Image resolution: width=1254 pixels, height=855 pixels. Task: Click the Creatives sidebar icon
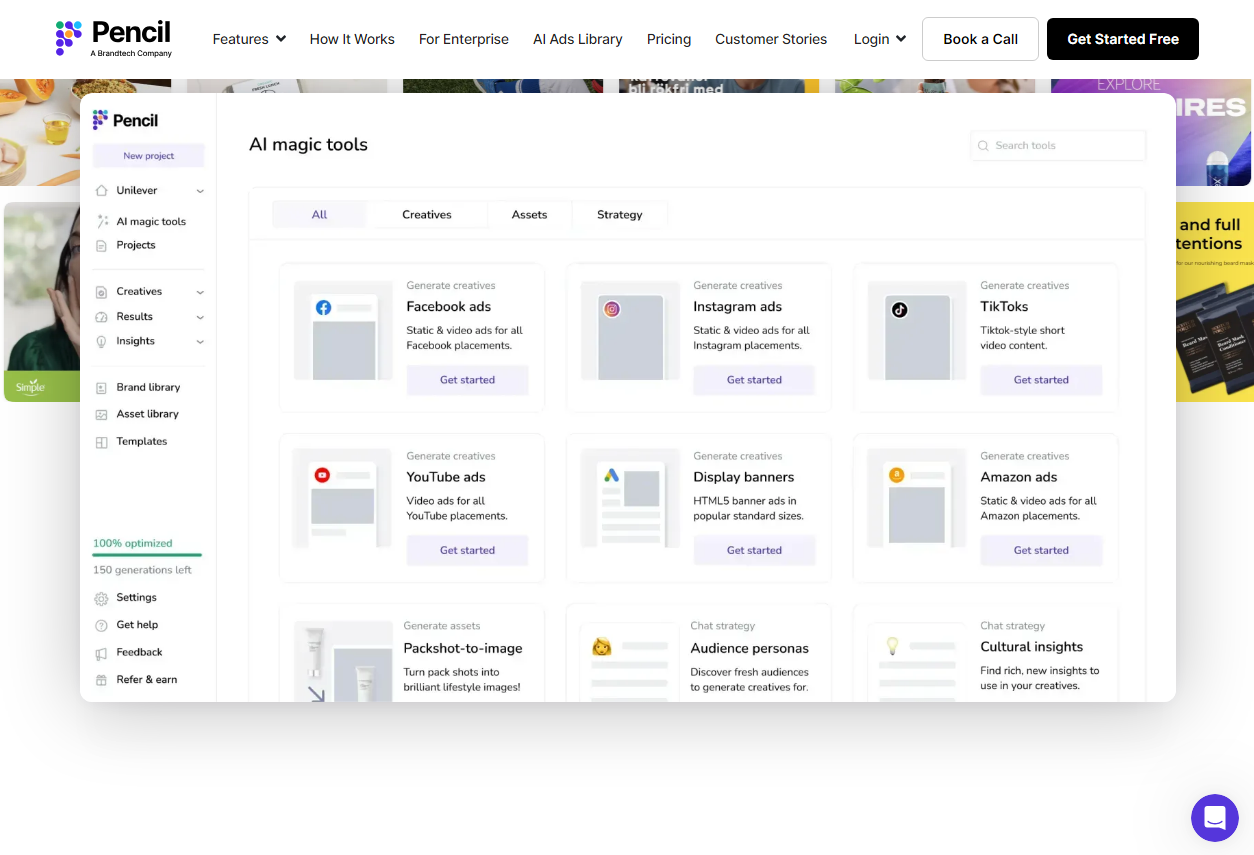click(101, 292)
